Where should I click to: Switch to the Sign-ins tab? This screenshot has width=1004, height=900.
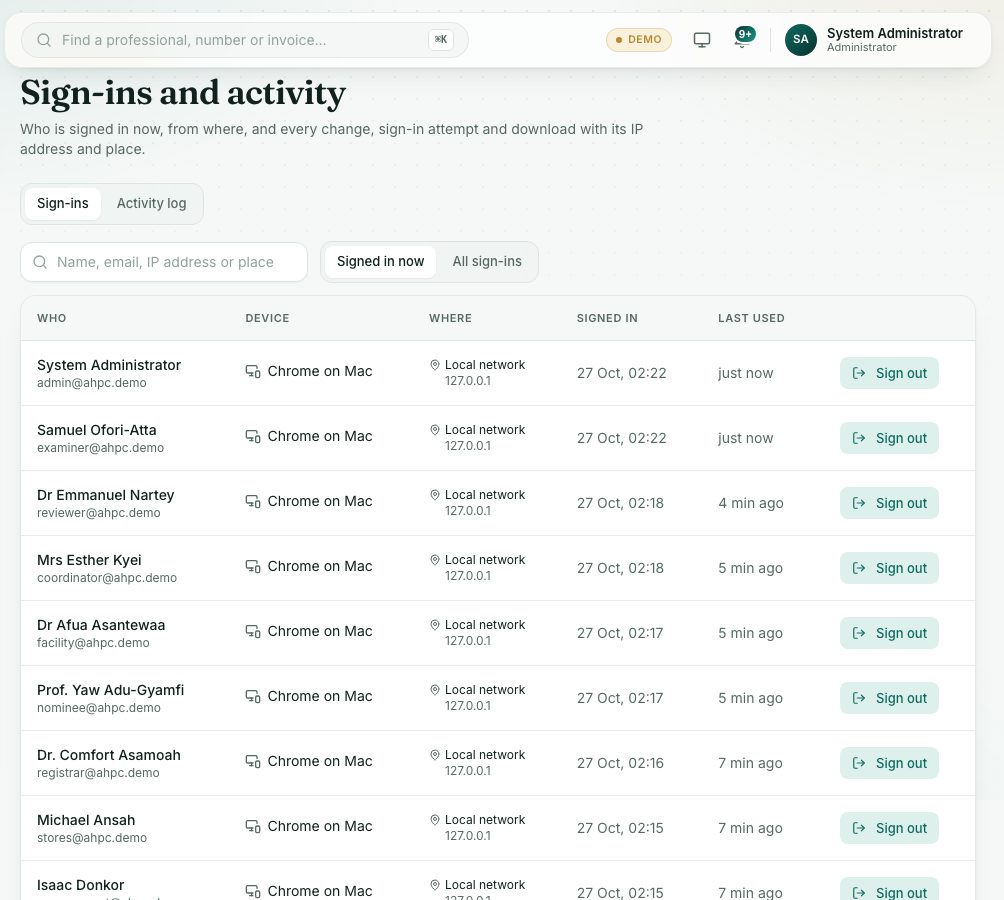[63, 204]
